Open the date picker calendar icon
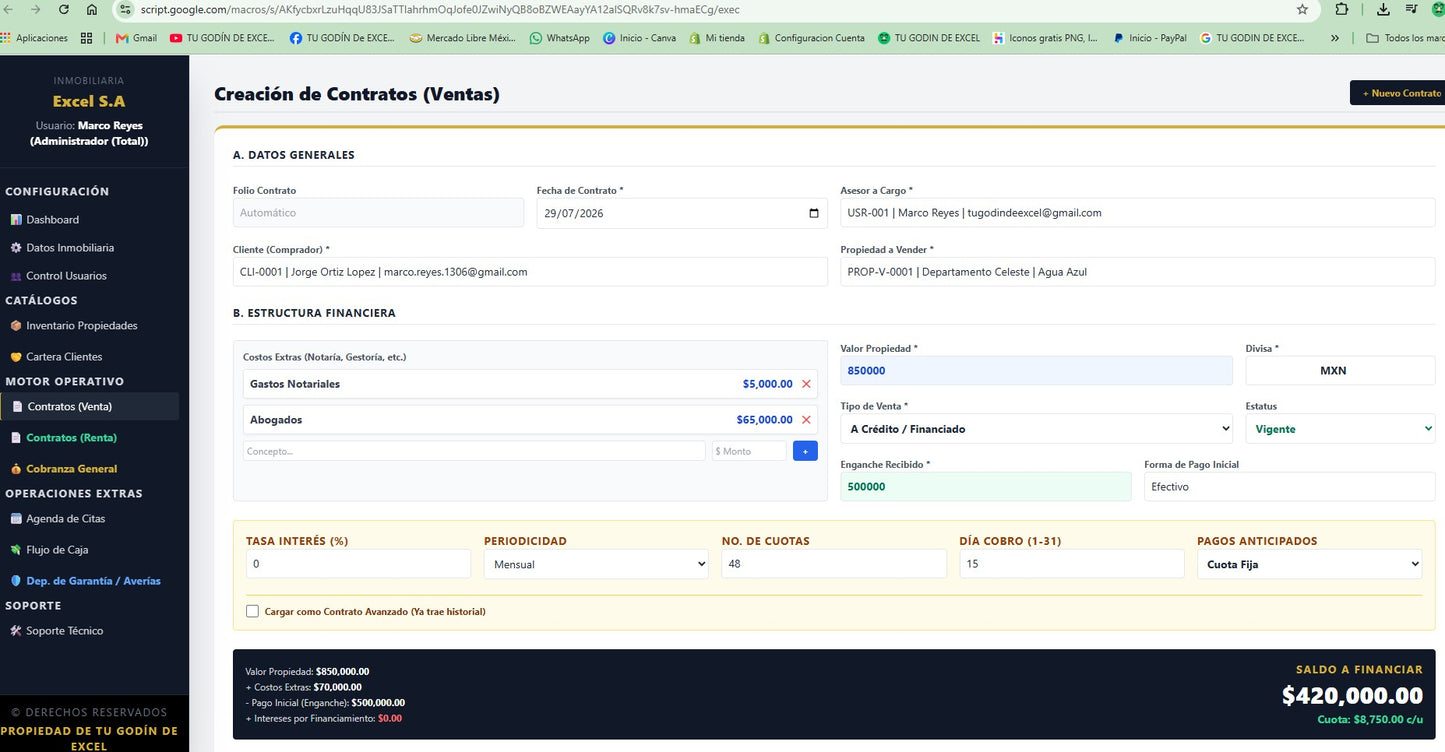Viewport: 1445px width, 752px height. pyautogui.click(x=814, y=213)
